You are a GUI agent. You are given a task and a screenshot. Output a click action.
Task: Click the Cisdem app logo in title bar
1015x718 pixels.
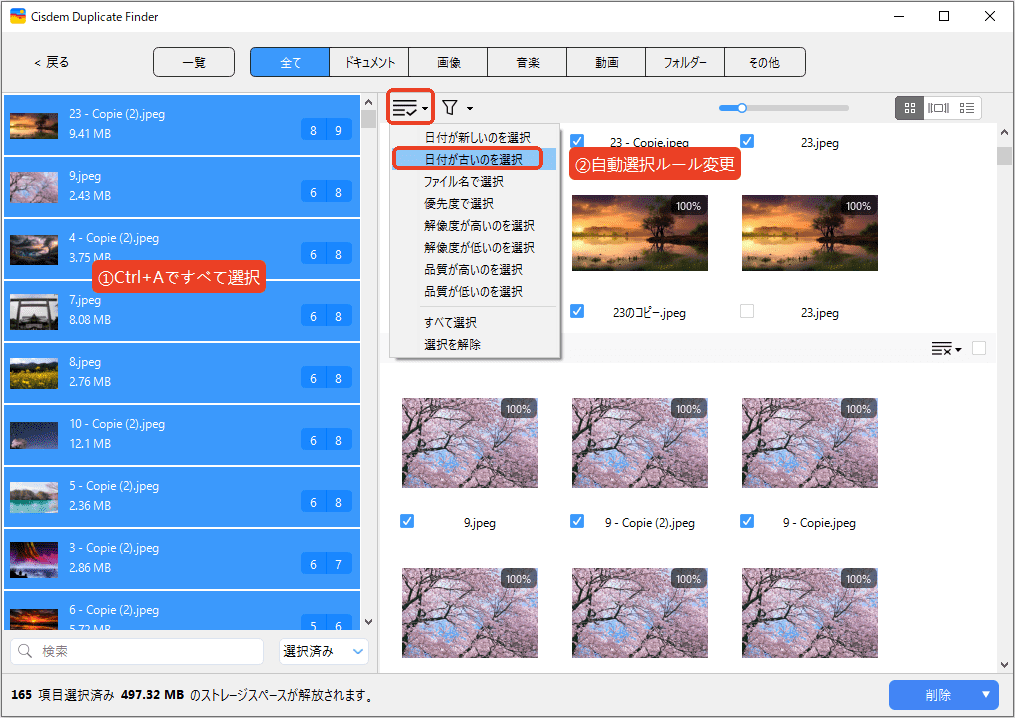[x=17, y=17]
